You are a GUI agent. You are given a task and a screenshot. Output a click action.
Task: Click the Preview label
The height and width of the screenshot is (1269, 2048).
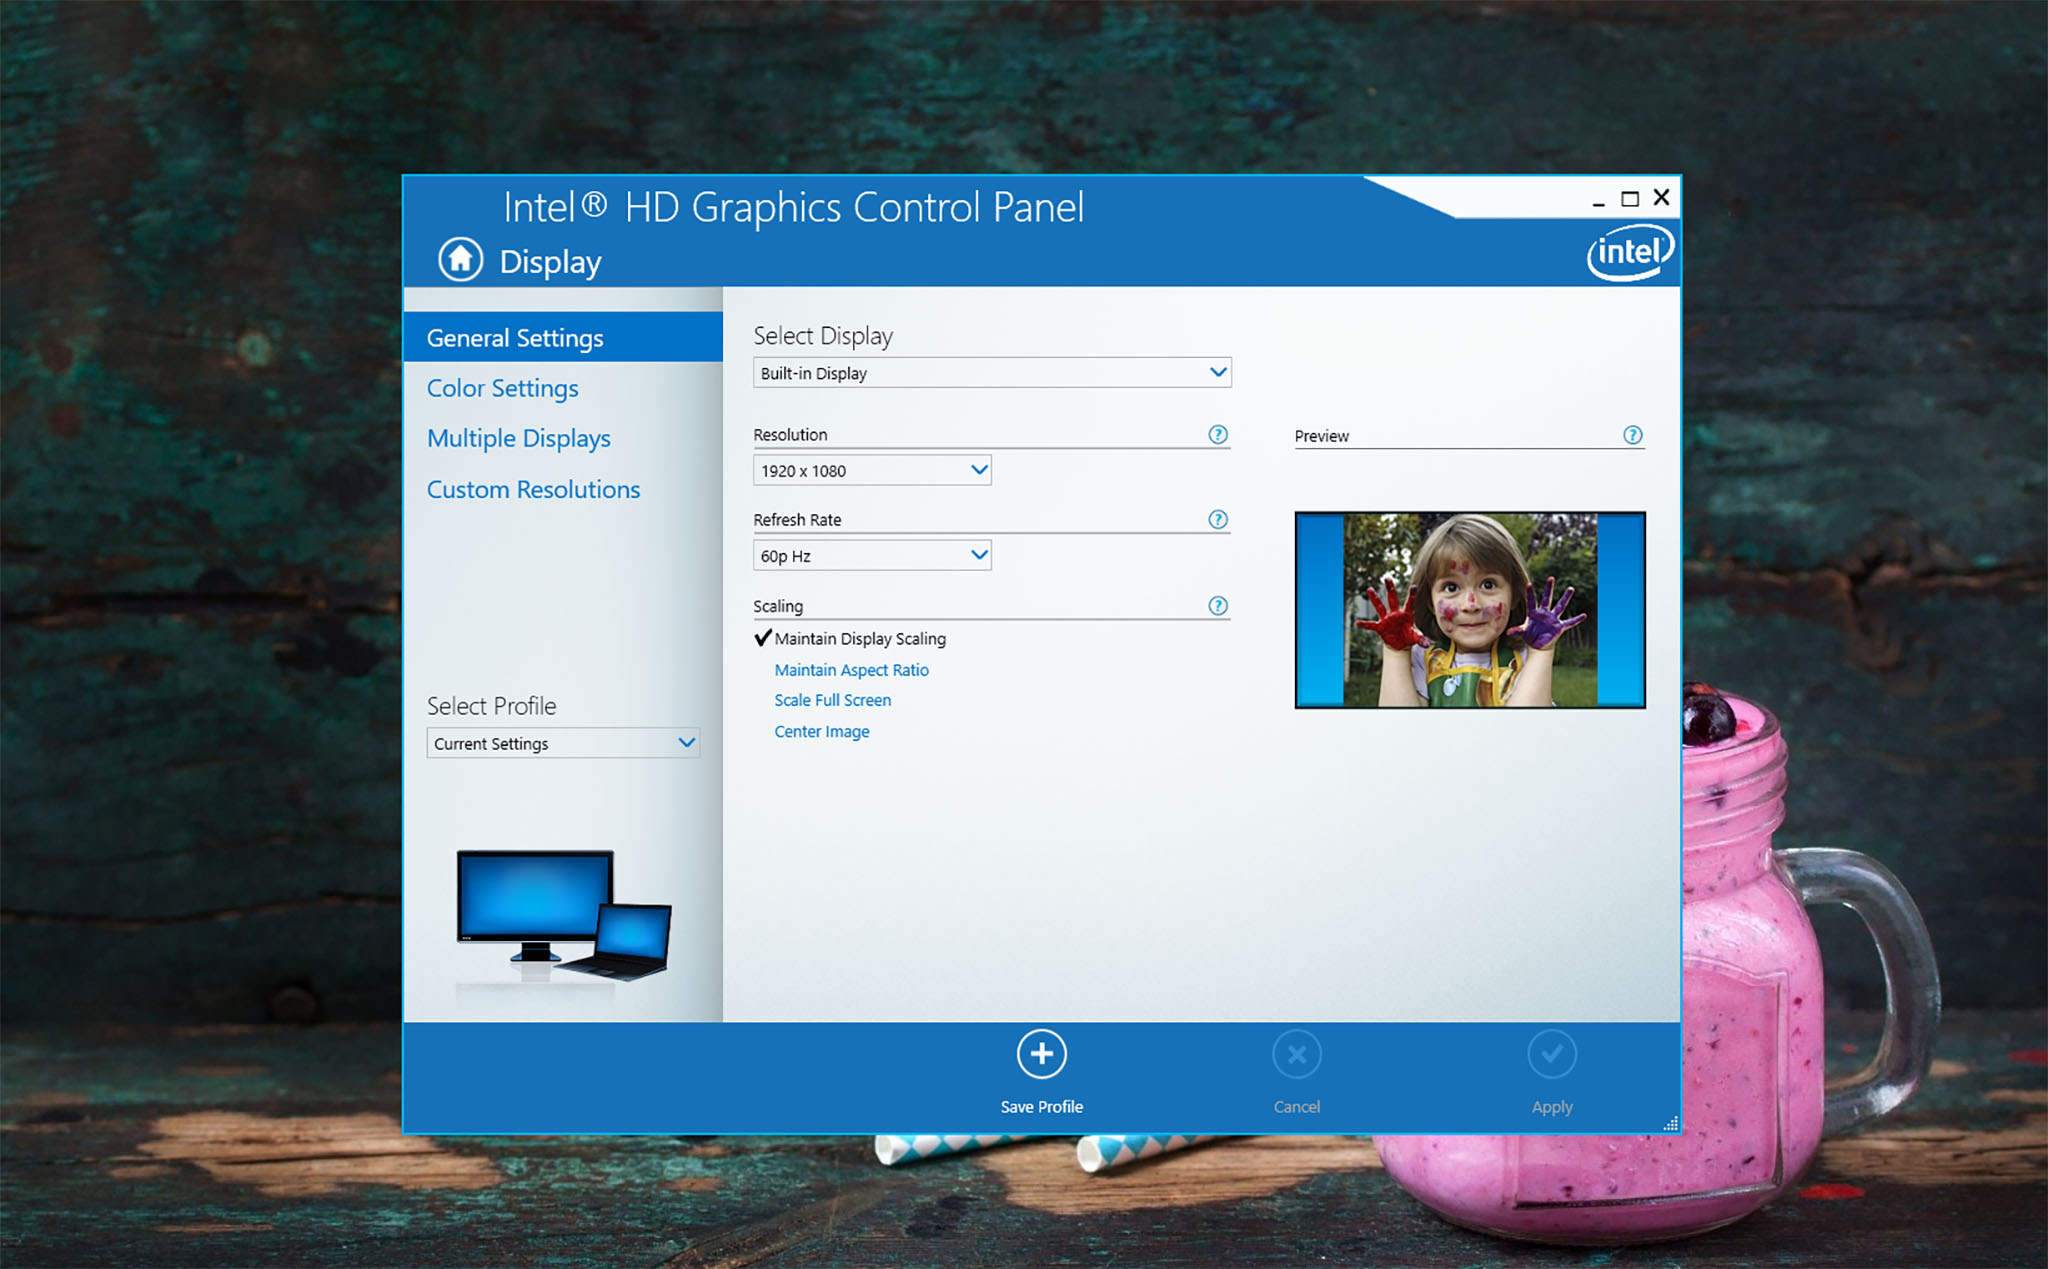(x=1321, y=436)
